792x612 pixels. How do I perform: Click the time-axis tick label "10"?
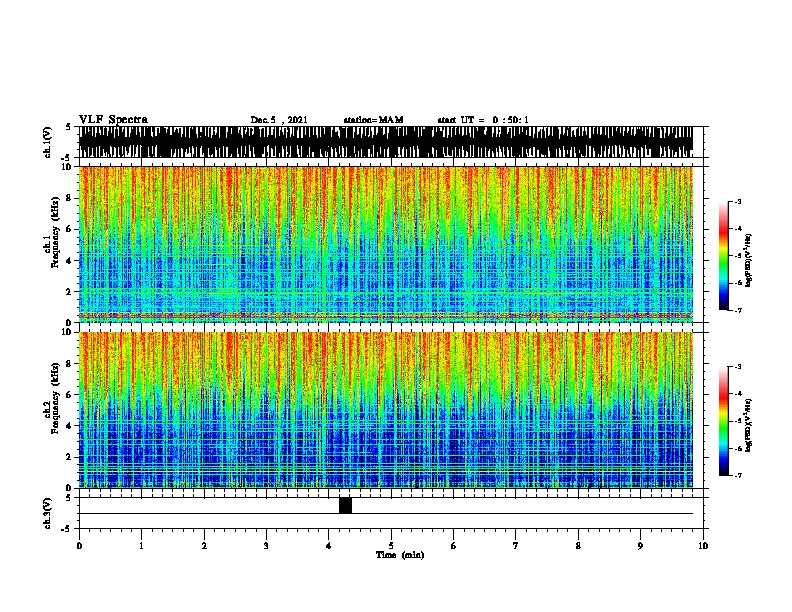click(703, 546)
